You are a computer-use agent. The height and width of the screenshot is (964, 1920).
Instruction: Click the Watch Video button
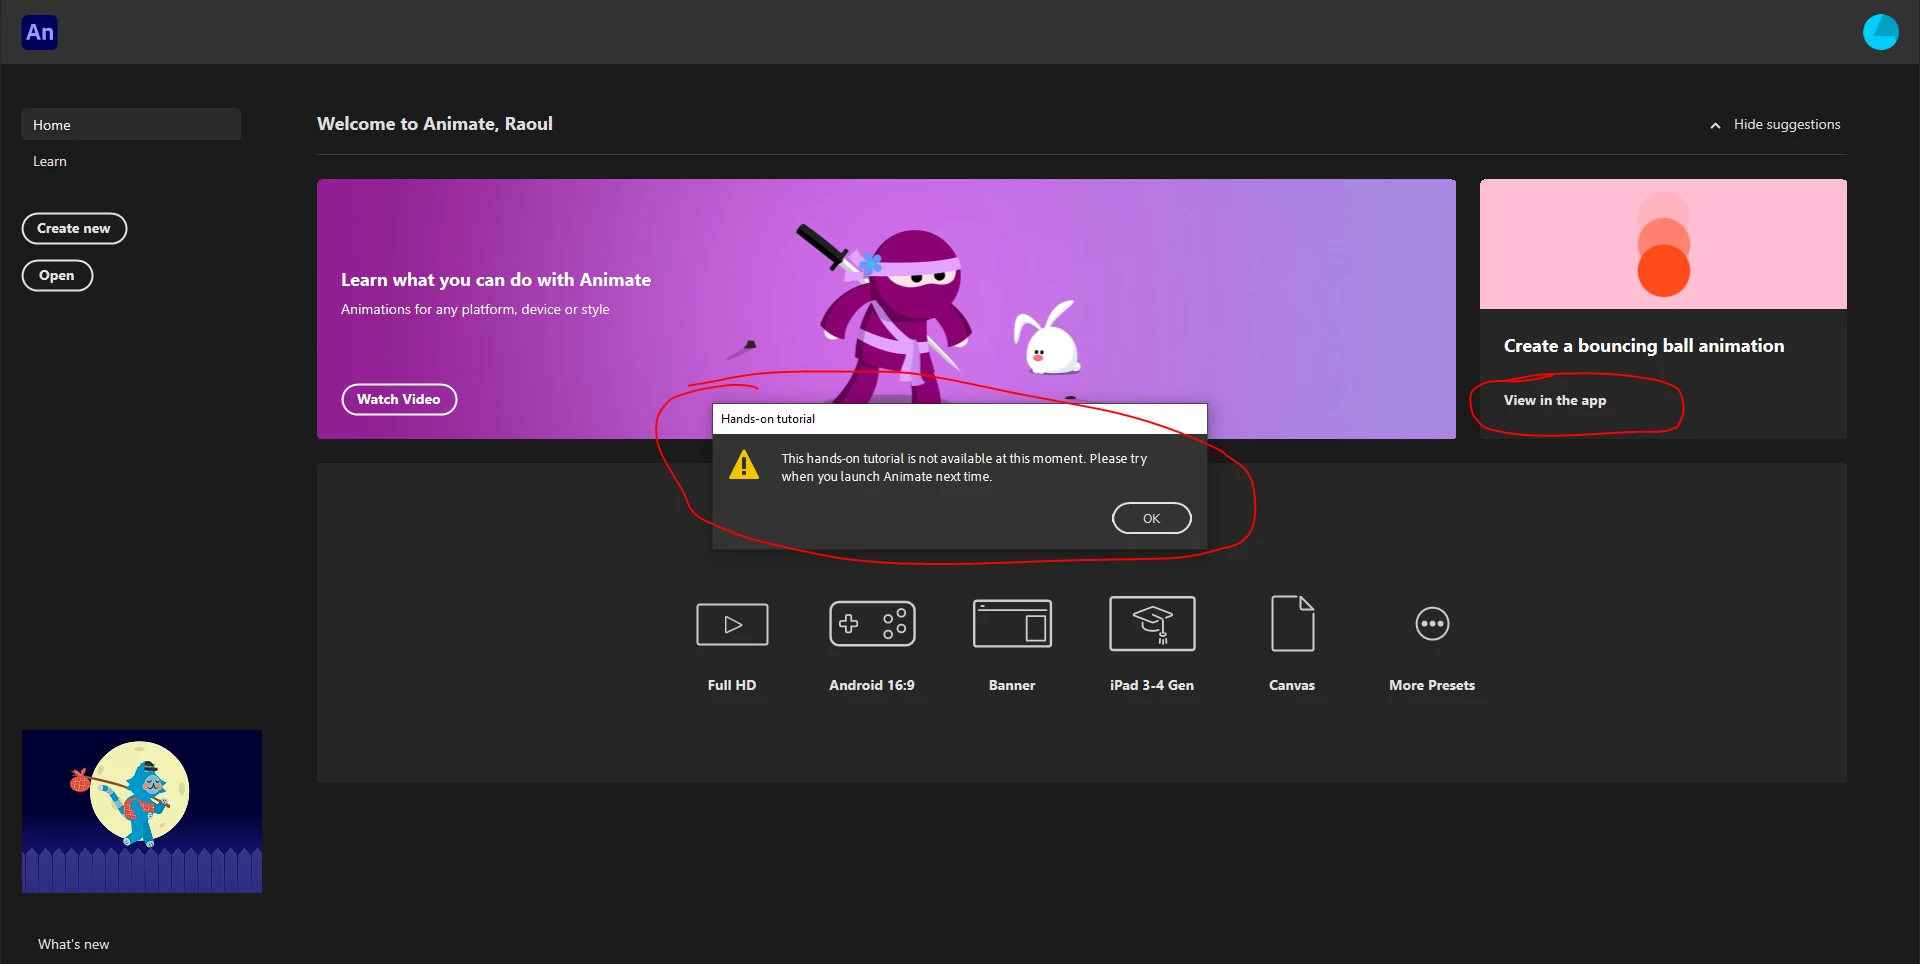pyautogui.click(x=399, y=400)
